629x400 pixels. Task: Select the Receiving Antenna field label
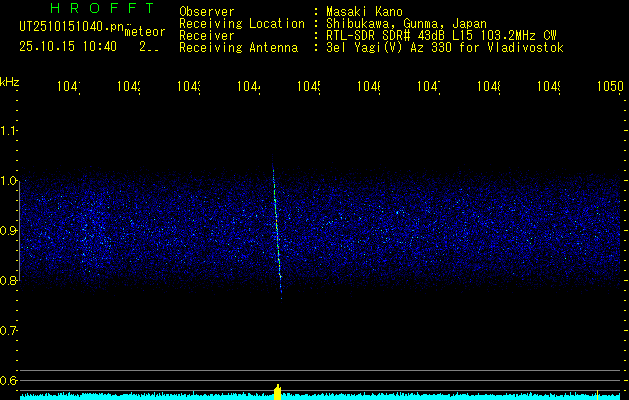click(x=238, y=47)
